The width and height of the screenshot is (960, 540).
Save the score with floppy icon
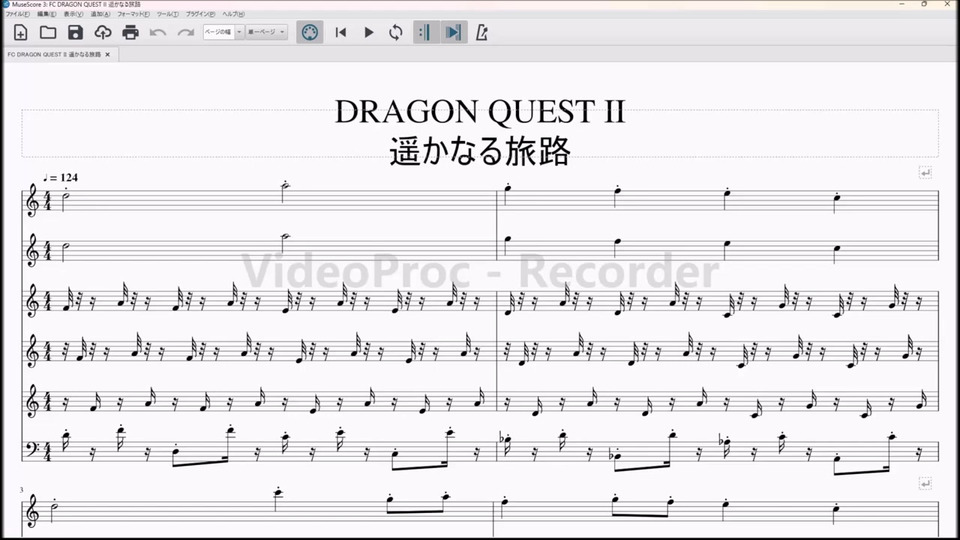click(75, 32)
